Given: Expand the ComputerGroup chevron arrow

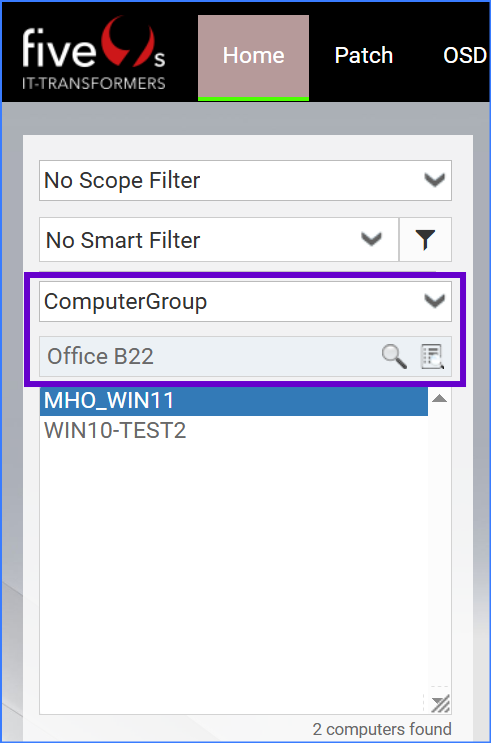Looking at the screenshot, I should pyautogui.click(x=435, y=301).
